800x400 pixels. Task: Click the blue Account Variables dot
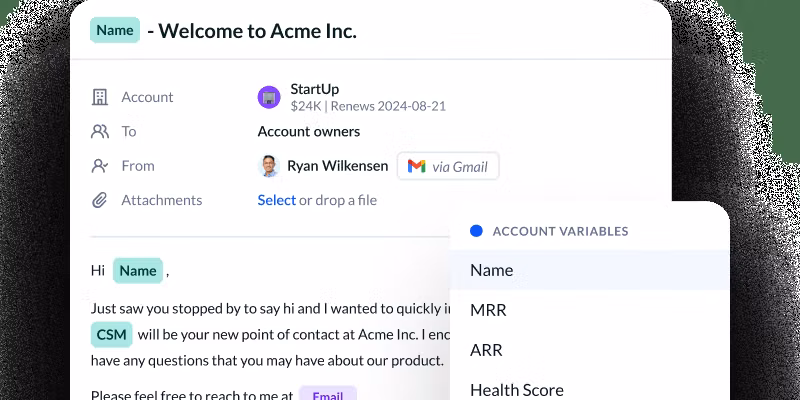pyautogui.click(x=476, y=231)
